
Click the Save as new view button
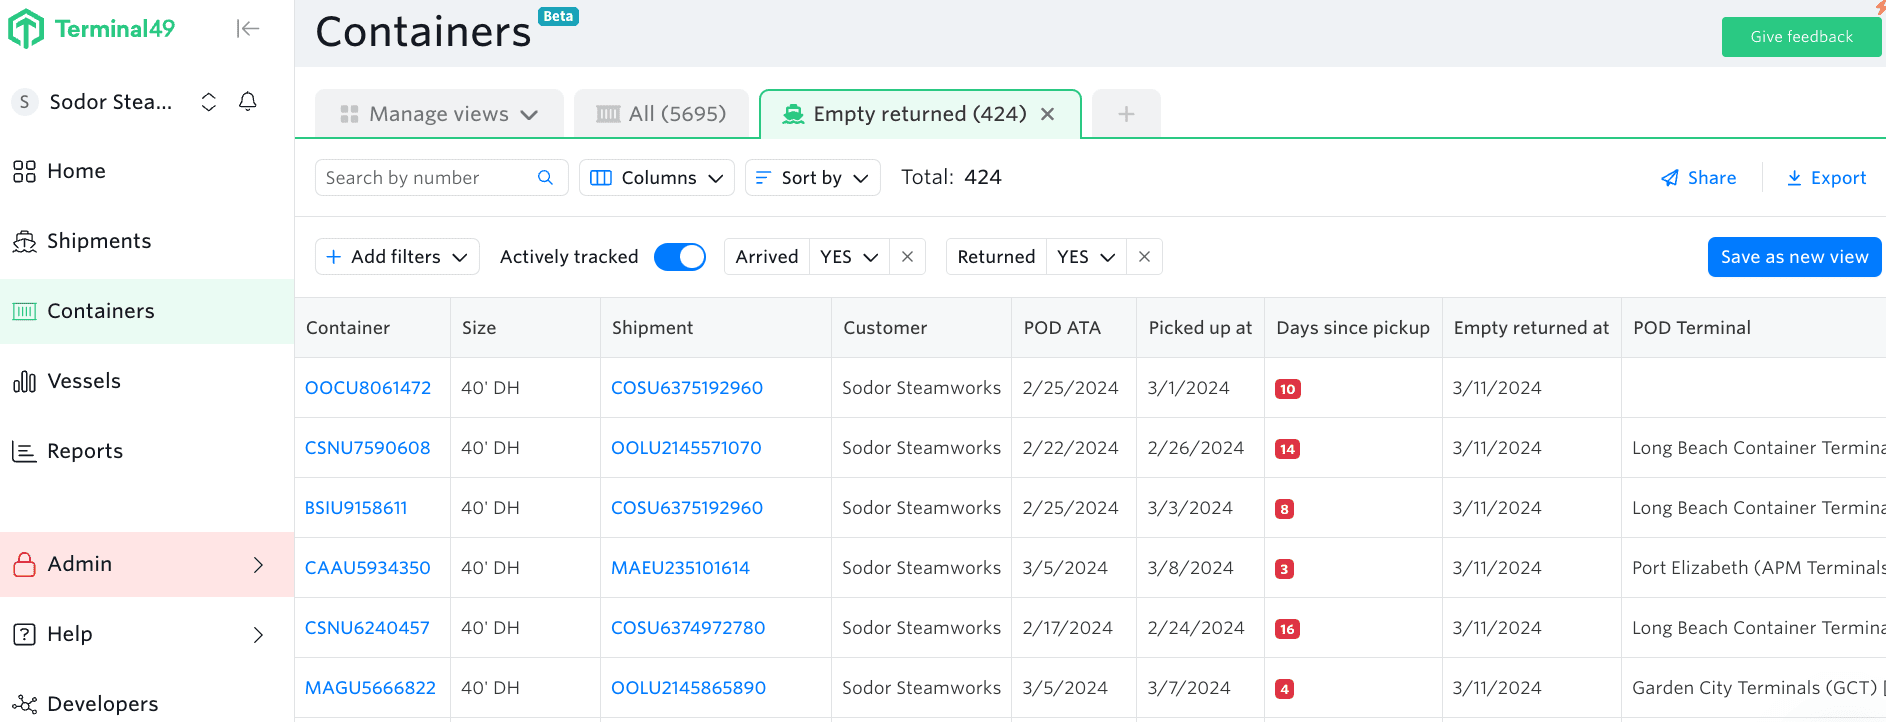(x=1794, y=257)
